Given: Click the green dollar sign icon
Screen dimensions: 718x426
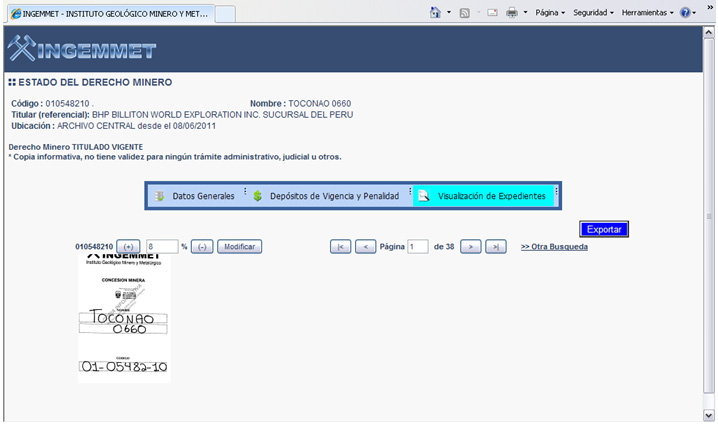Looking at the screenshot, I should point(258,196).
